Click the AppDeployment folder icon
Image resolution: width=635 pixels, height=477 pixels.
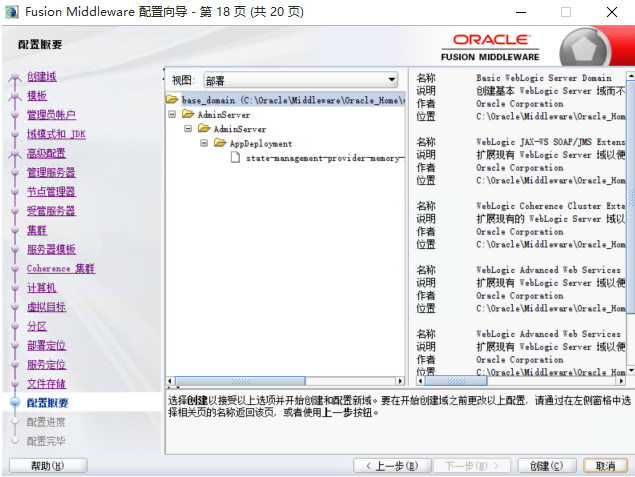click(220, 143)
